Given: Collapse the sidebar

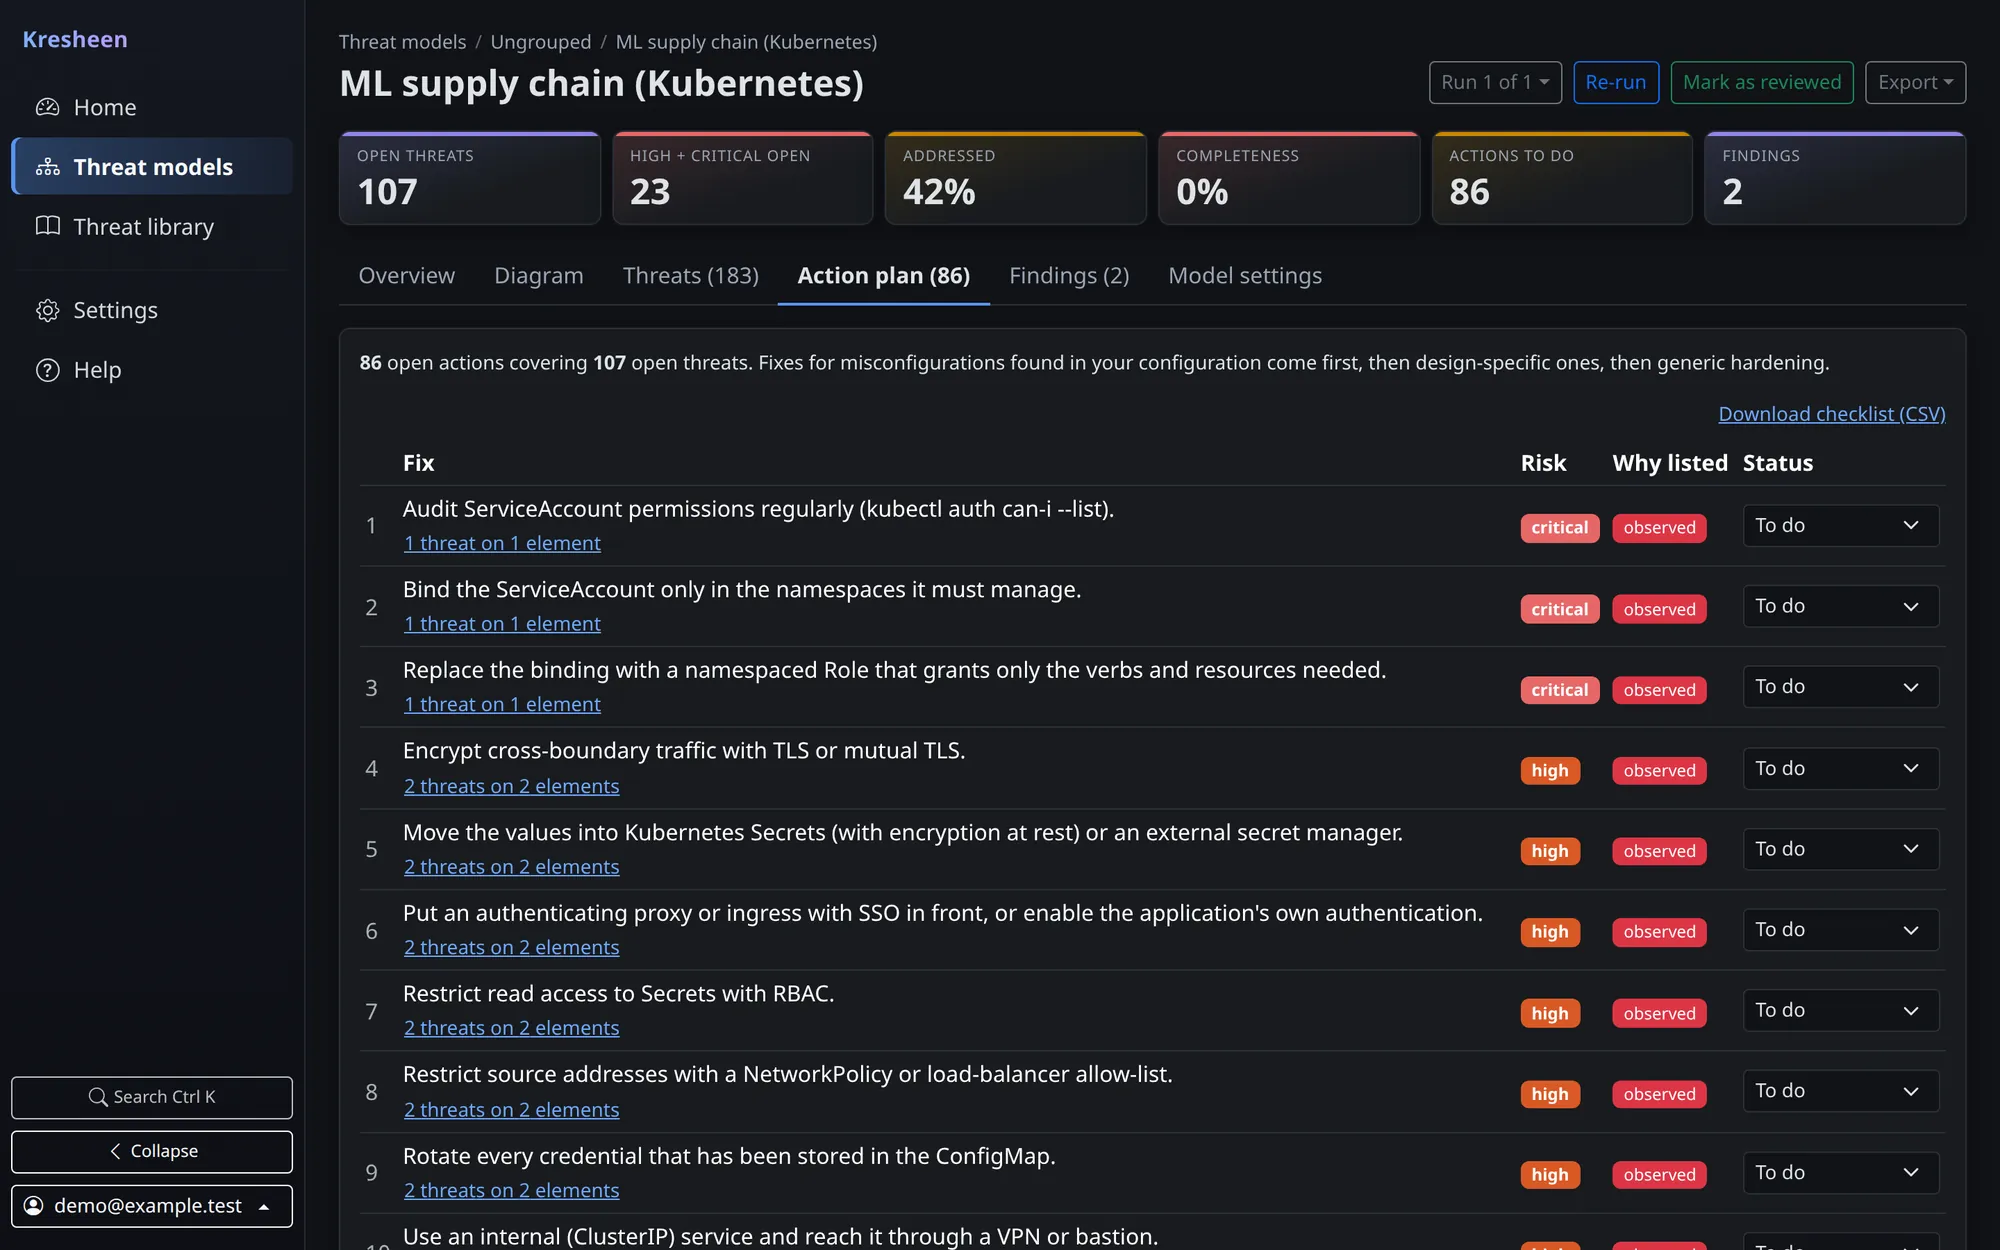Looking at the screenshot, I should (152, 1151).
